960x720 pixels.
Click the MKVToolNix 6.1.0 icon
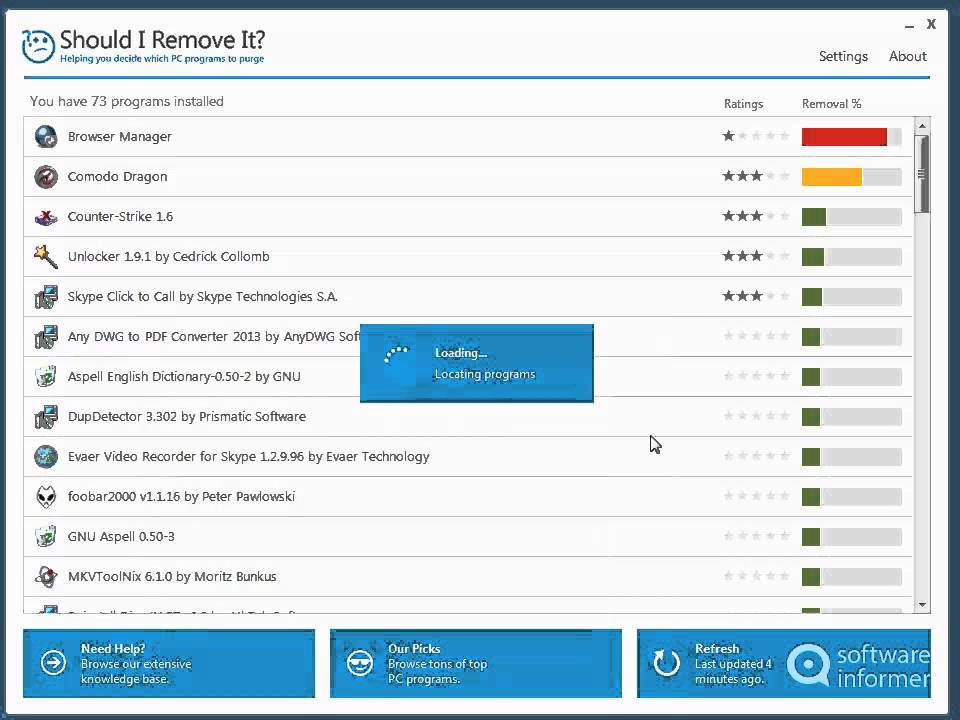[x=45, y=577]
